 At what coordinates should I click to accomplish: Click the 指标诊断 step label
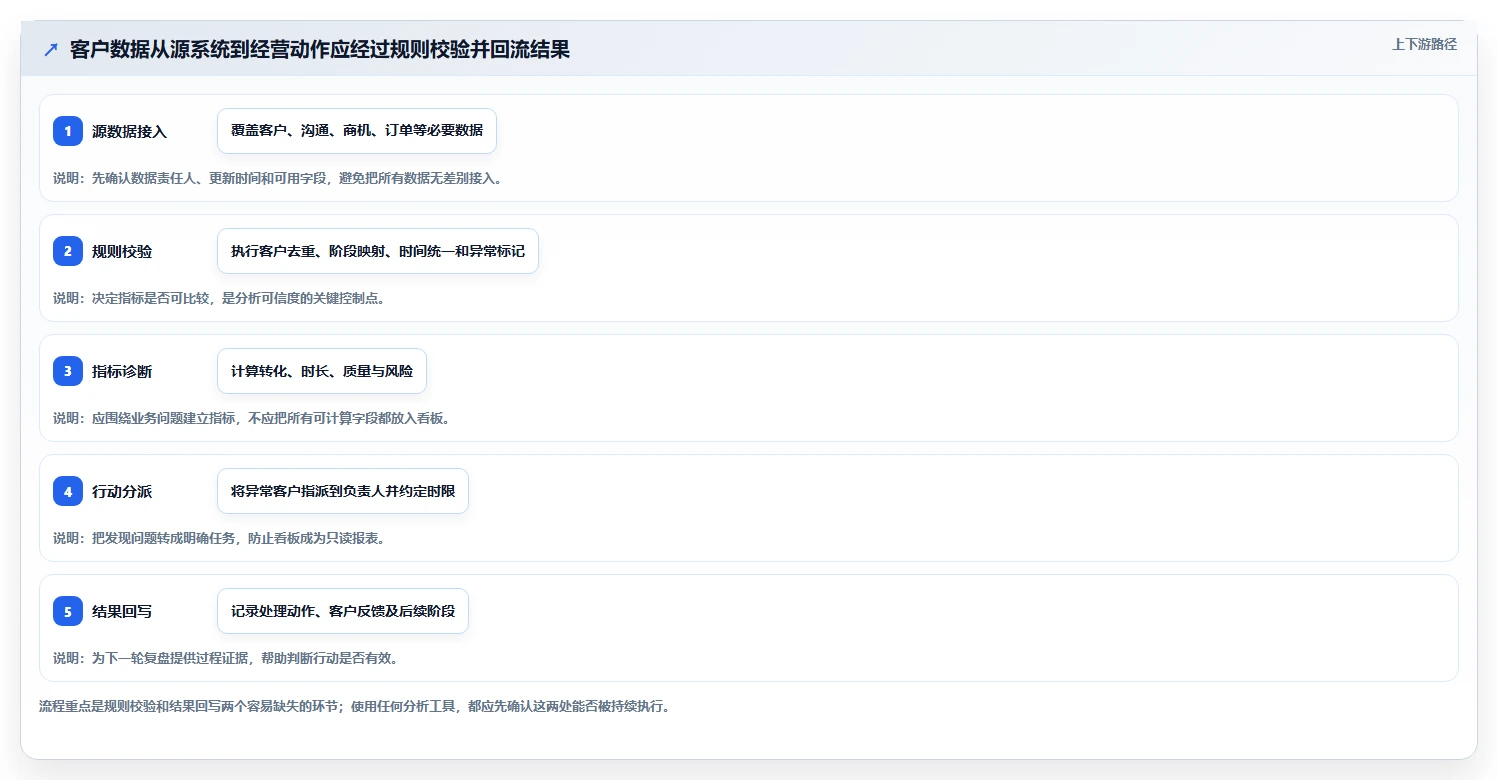tap(122, 371)
